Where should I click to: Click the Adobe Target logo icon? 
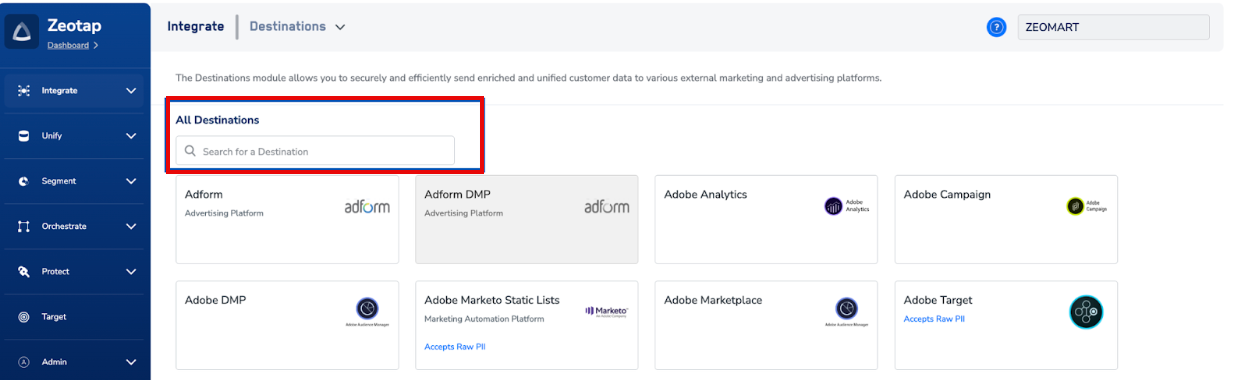1086,313
